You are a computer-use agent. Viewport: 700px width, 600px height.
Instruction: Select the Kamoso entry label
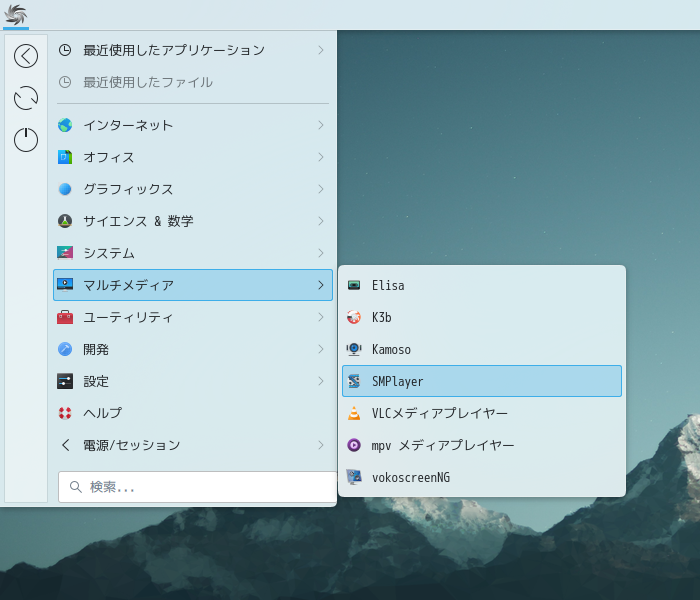click(x=392, y=349)
